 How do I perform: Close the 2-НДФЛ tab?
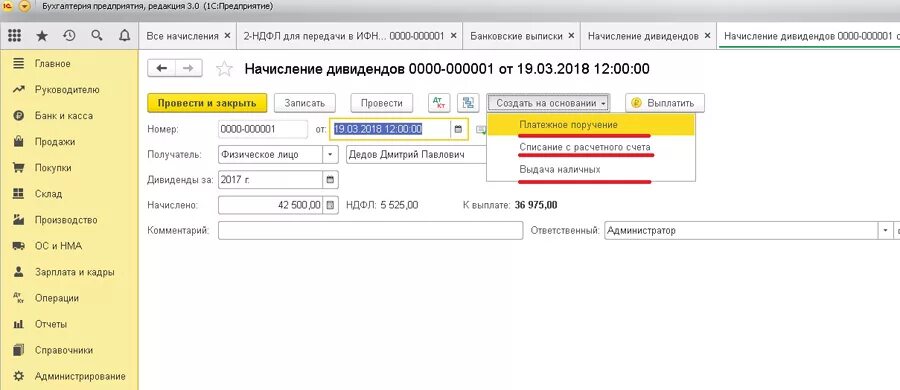[453, 36]
